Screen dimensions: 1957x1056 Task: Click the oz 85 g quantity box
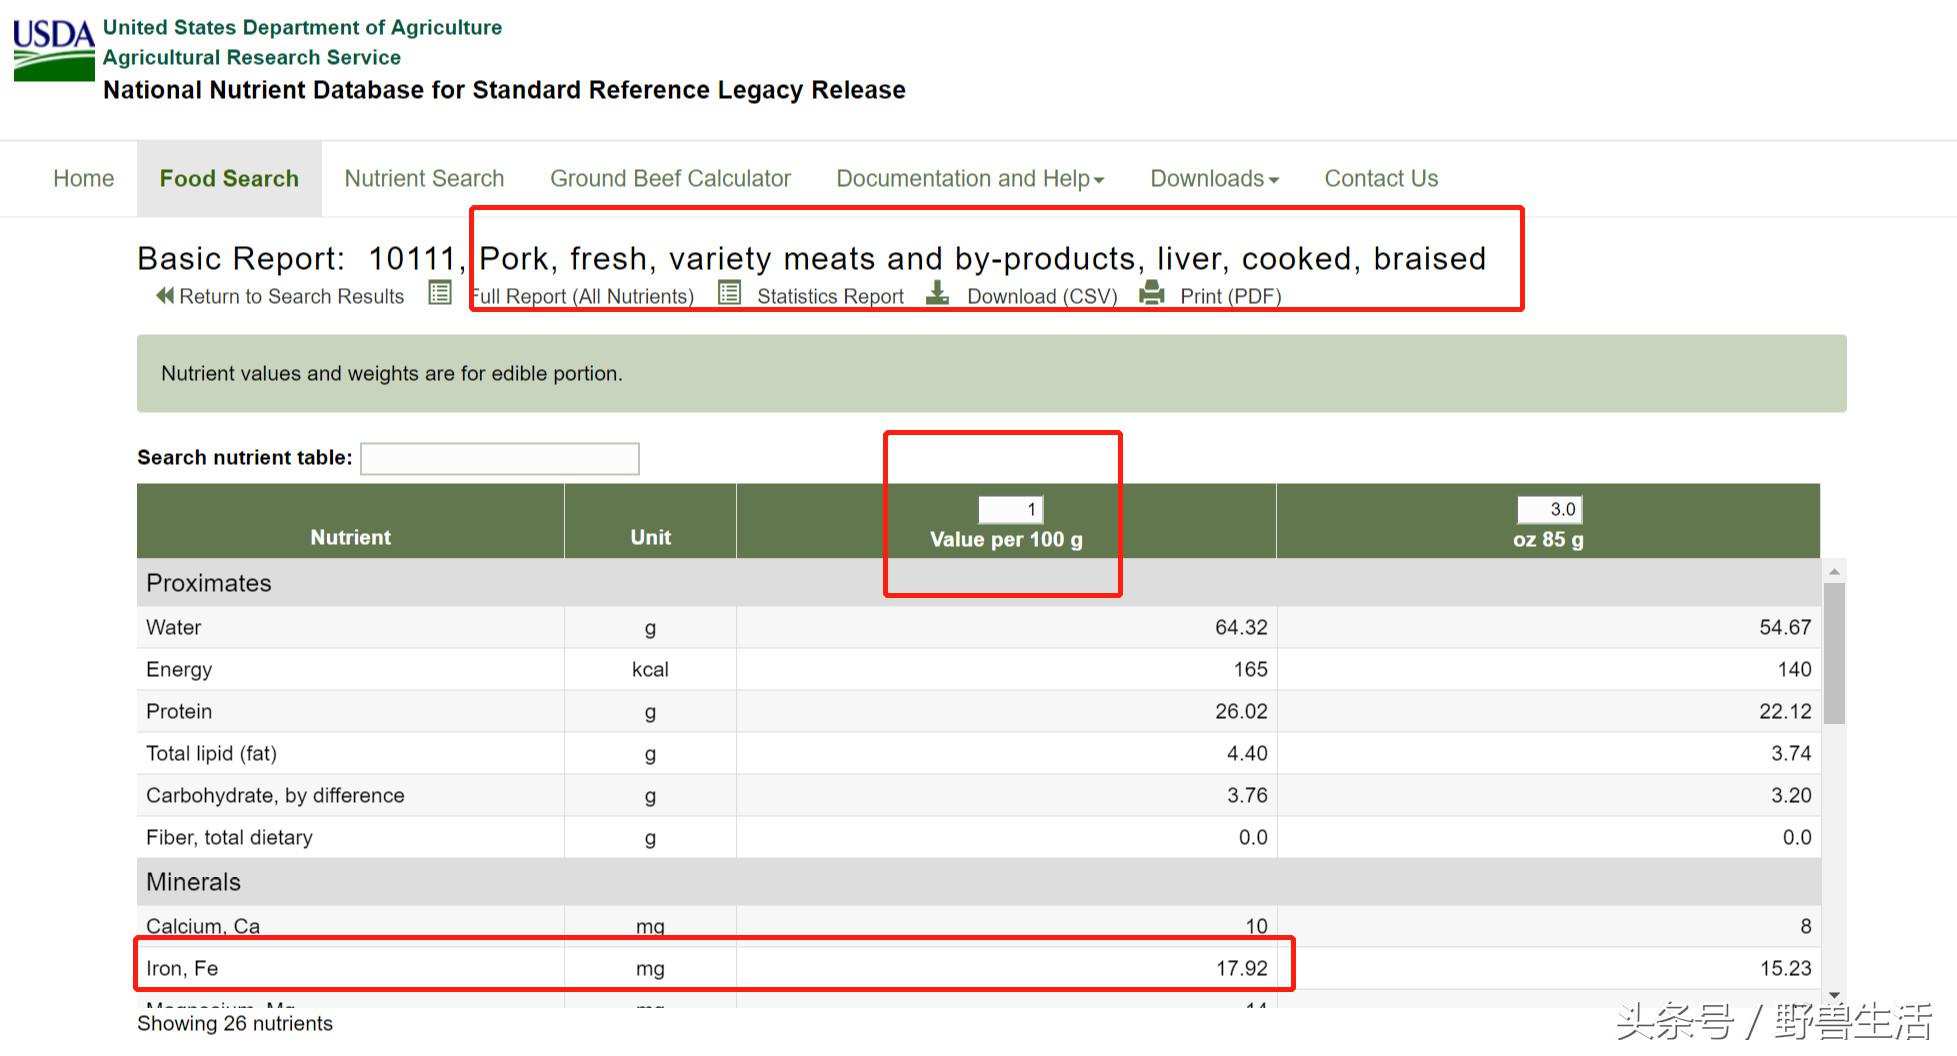tap(1549, 510)
